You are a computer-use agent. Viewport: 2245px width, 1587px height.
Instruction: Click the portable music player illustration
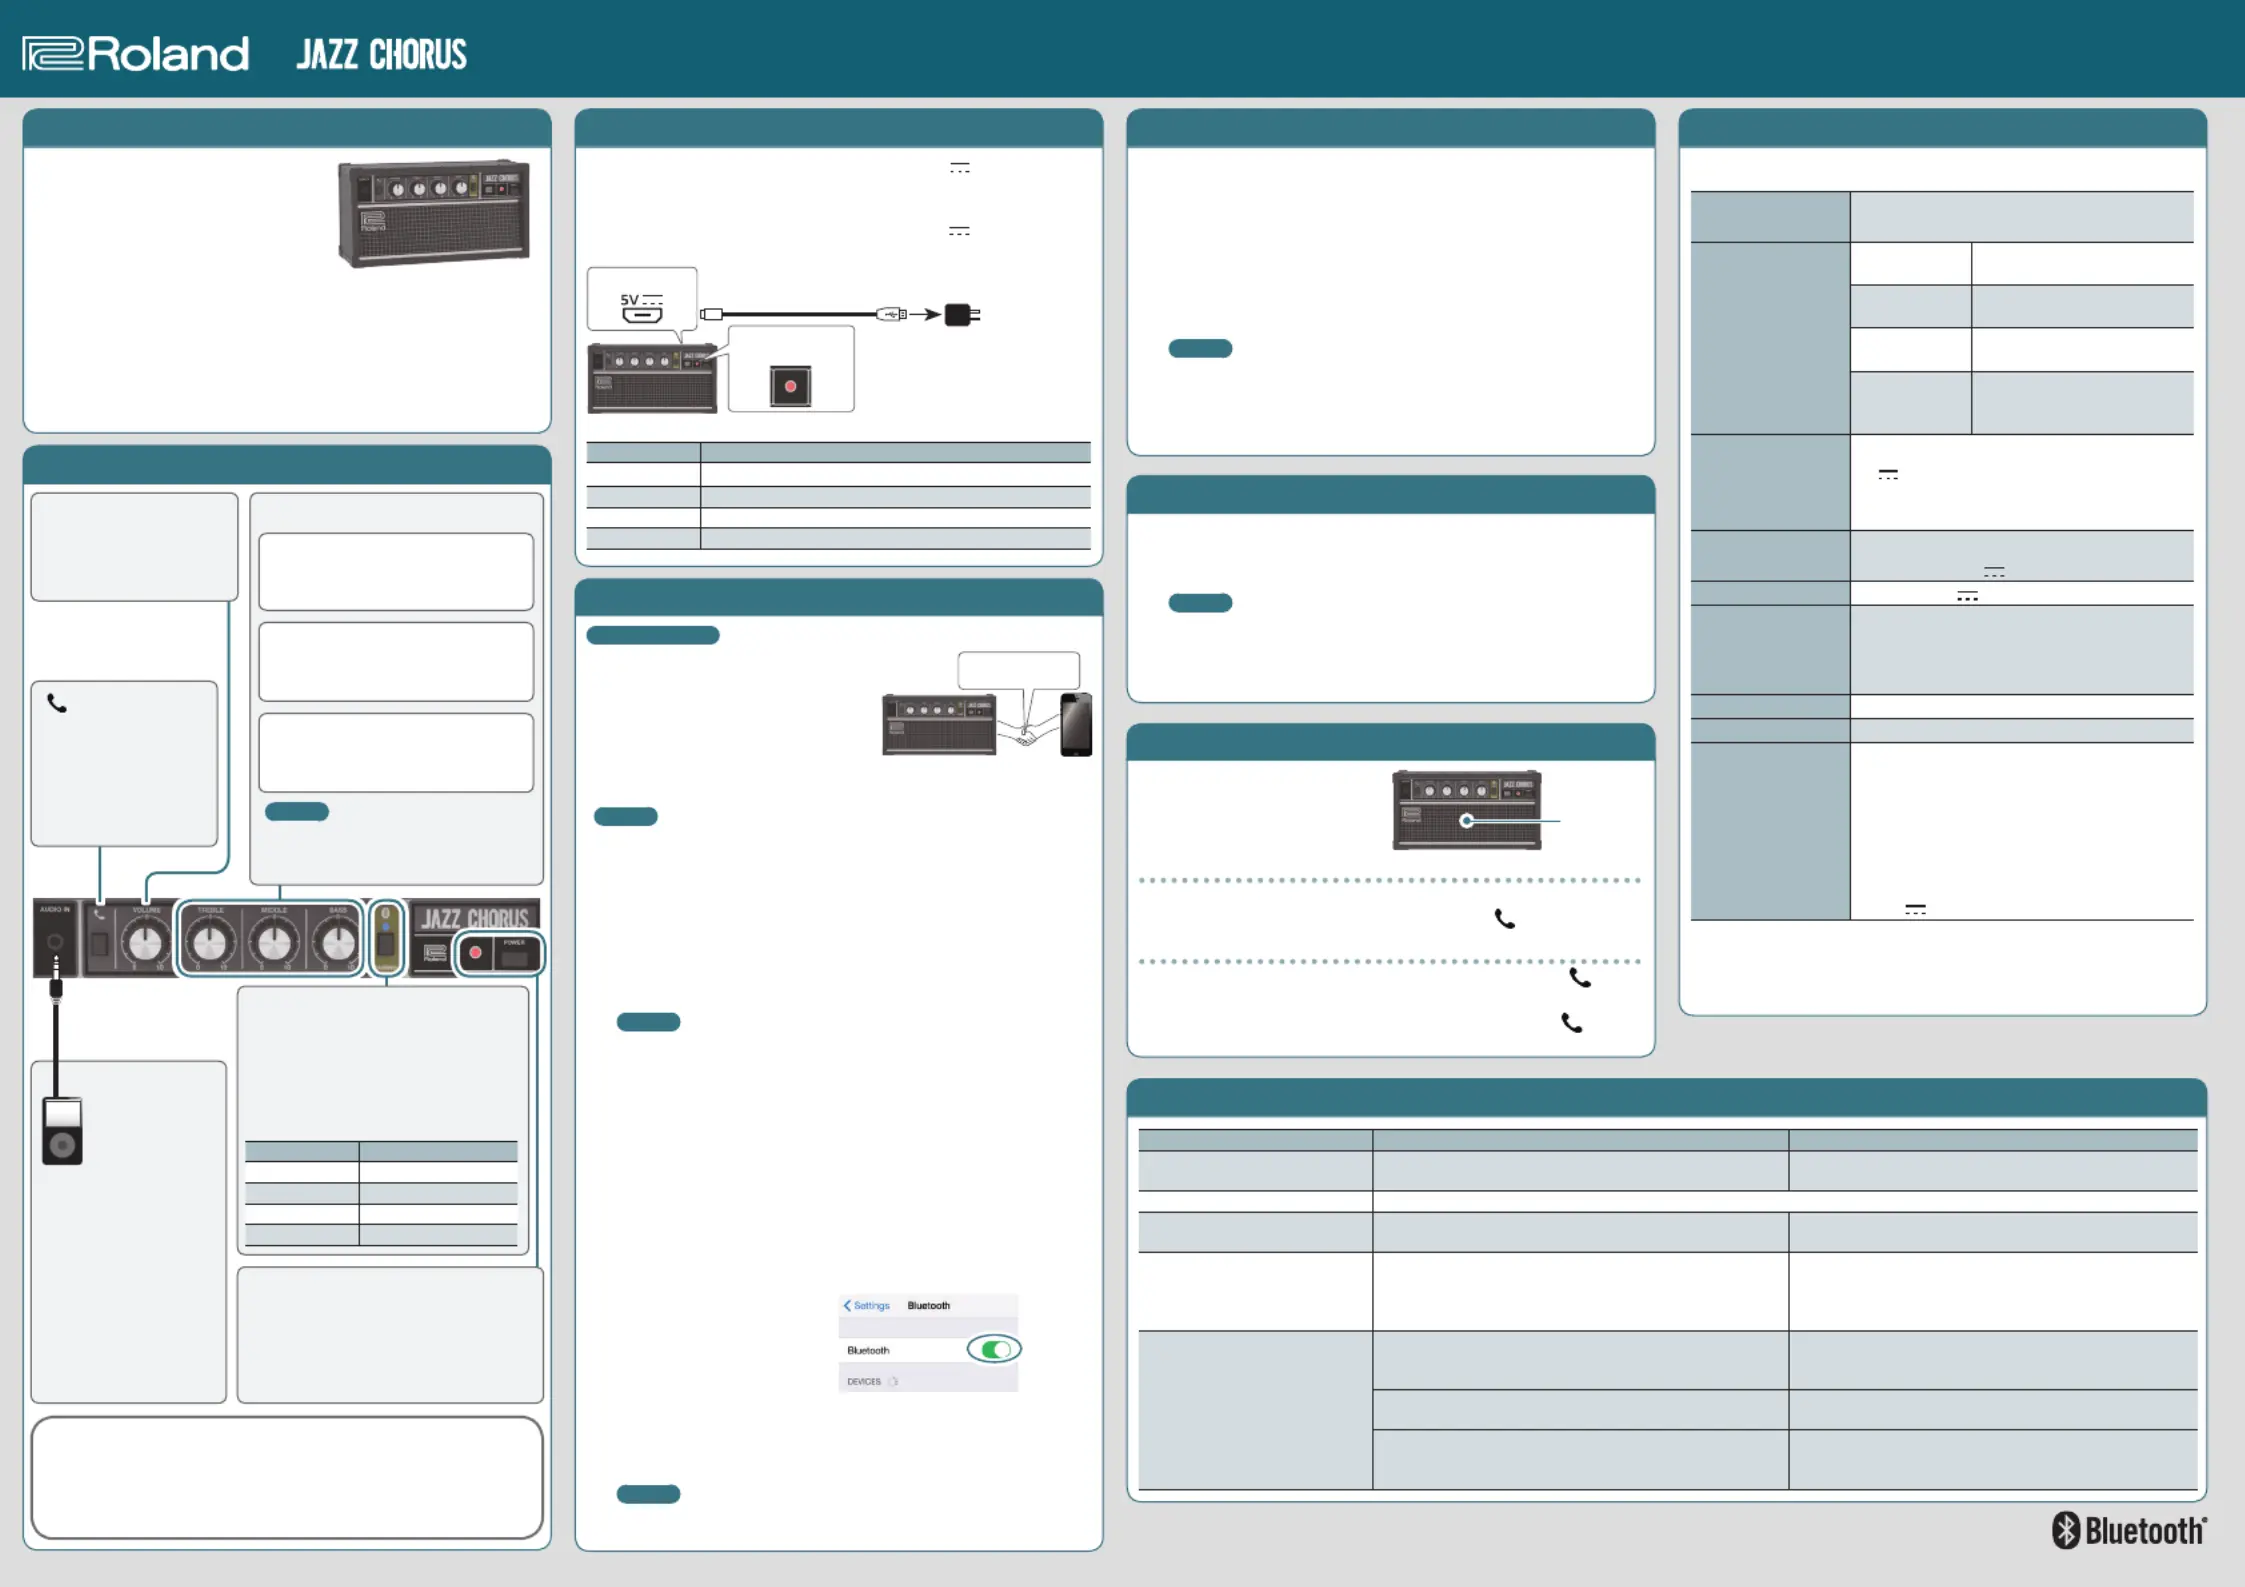point(62,1131)
